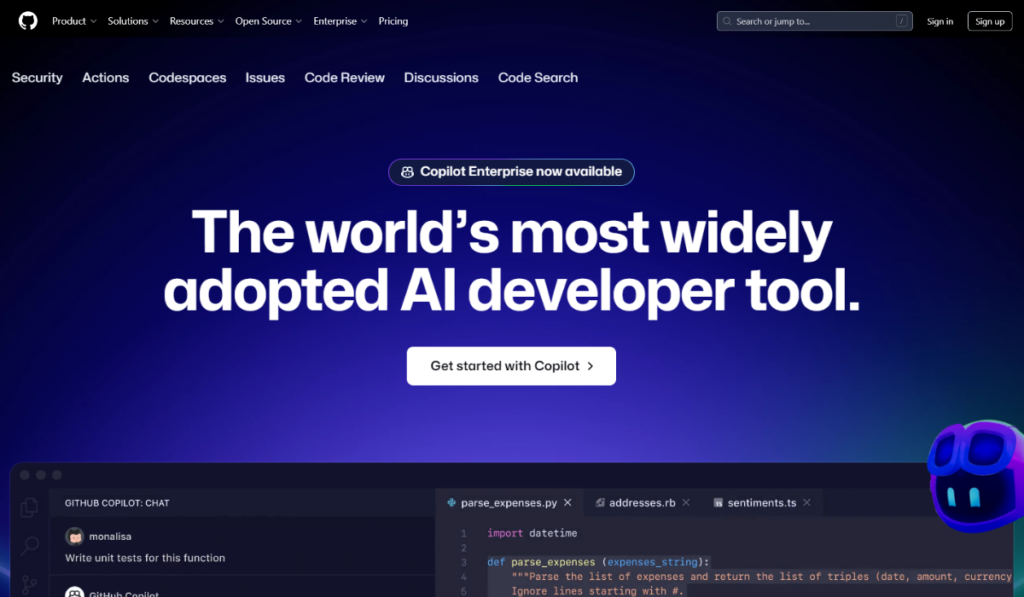
Task: Open the search icon in editor sidebar
Action: [x=29, y=545]
